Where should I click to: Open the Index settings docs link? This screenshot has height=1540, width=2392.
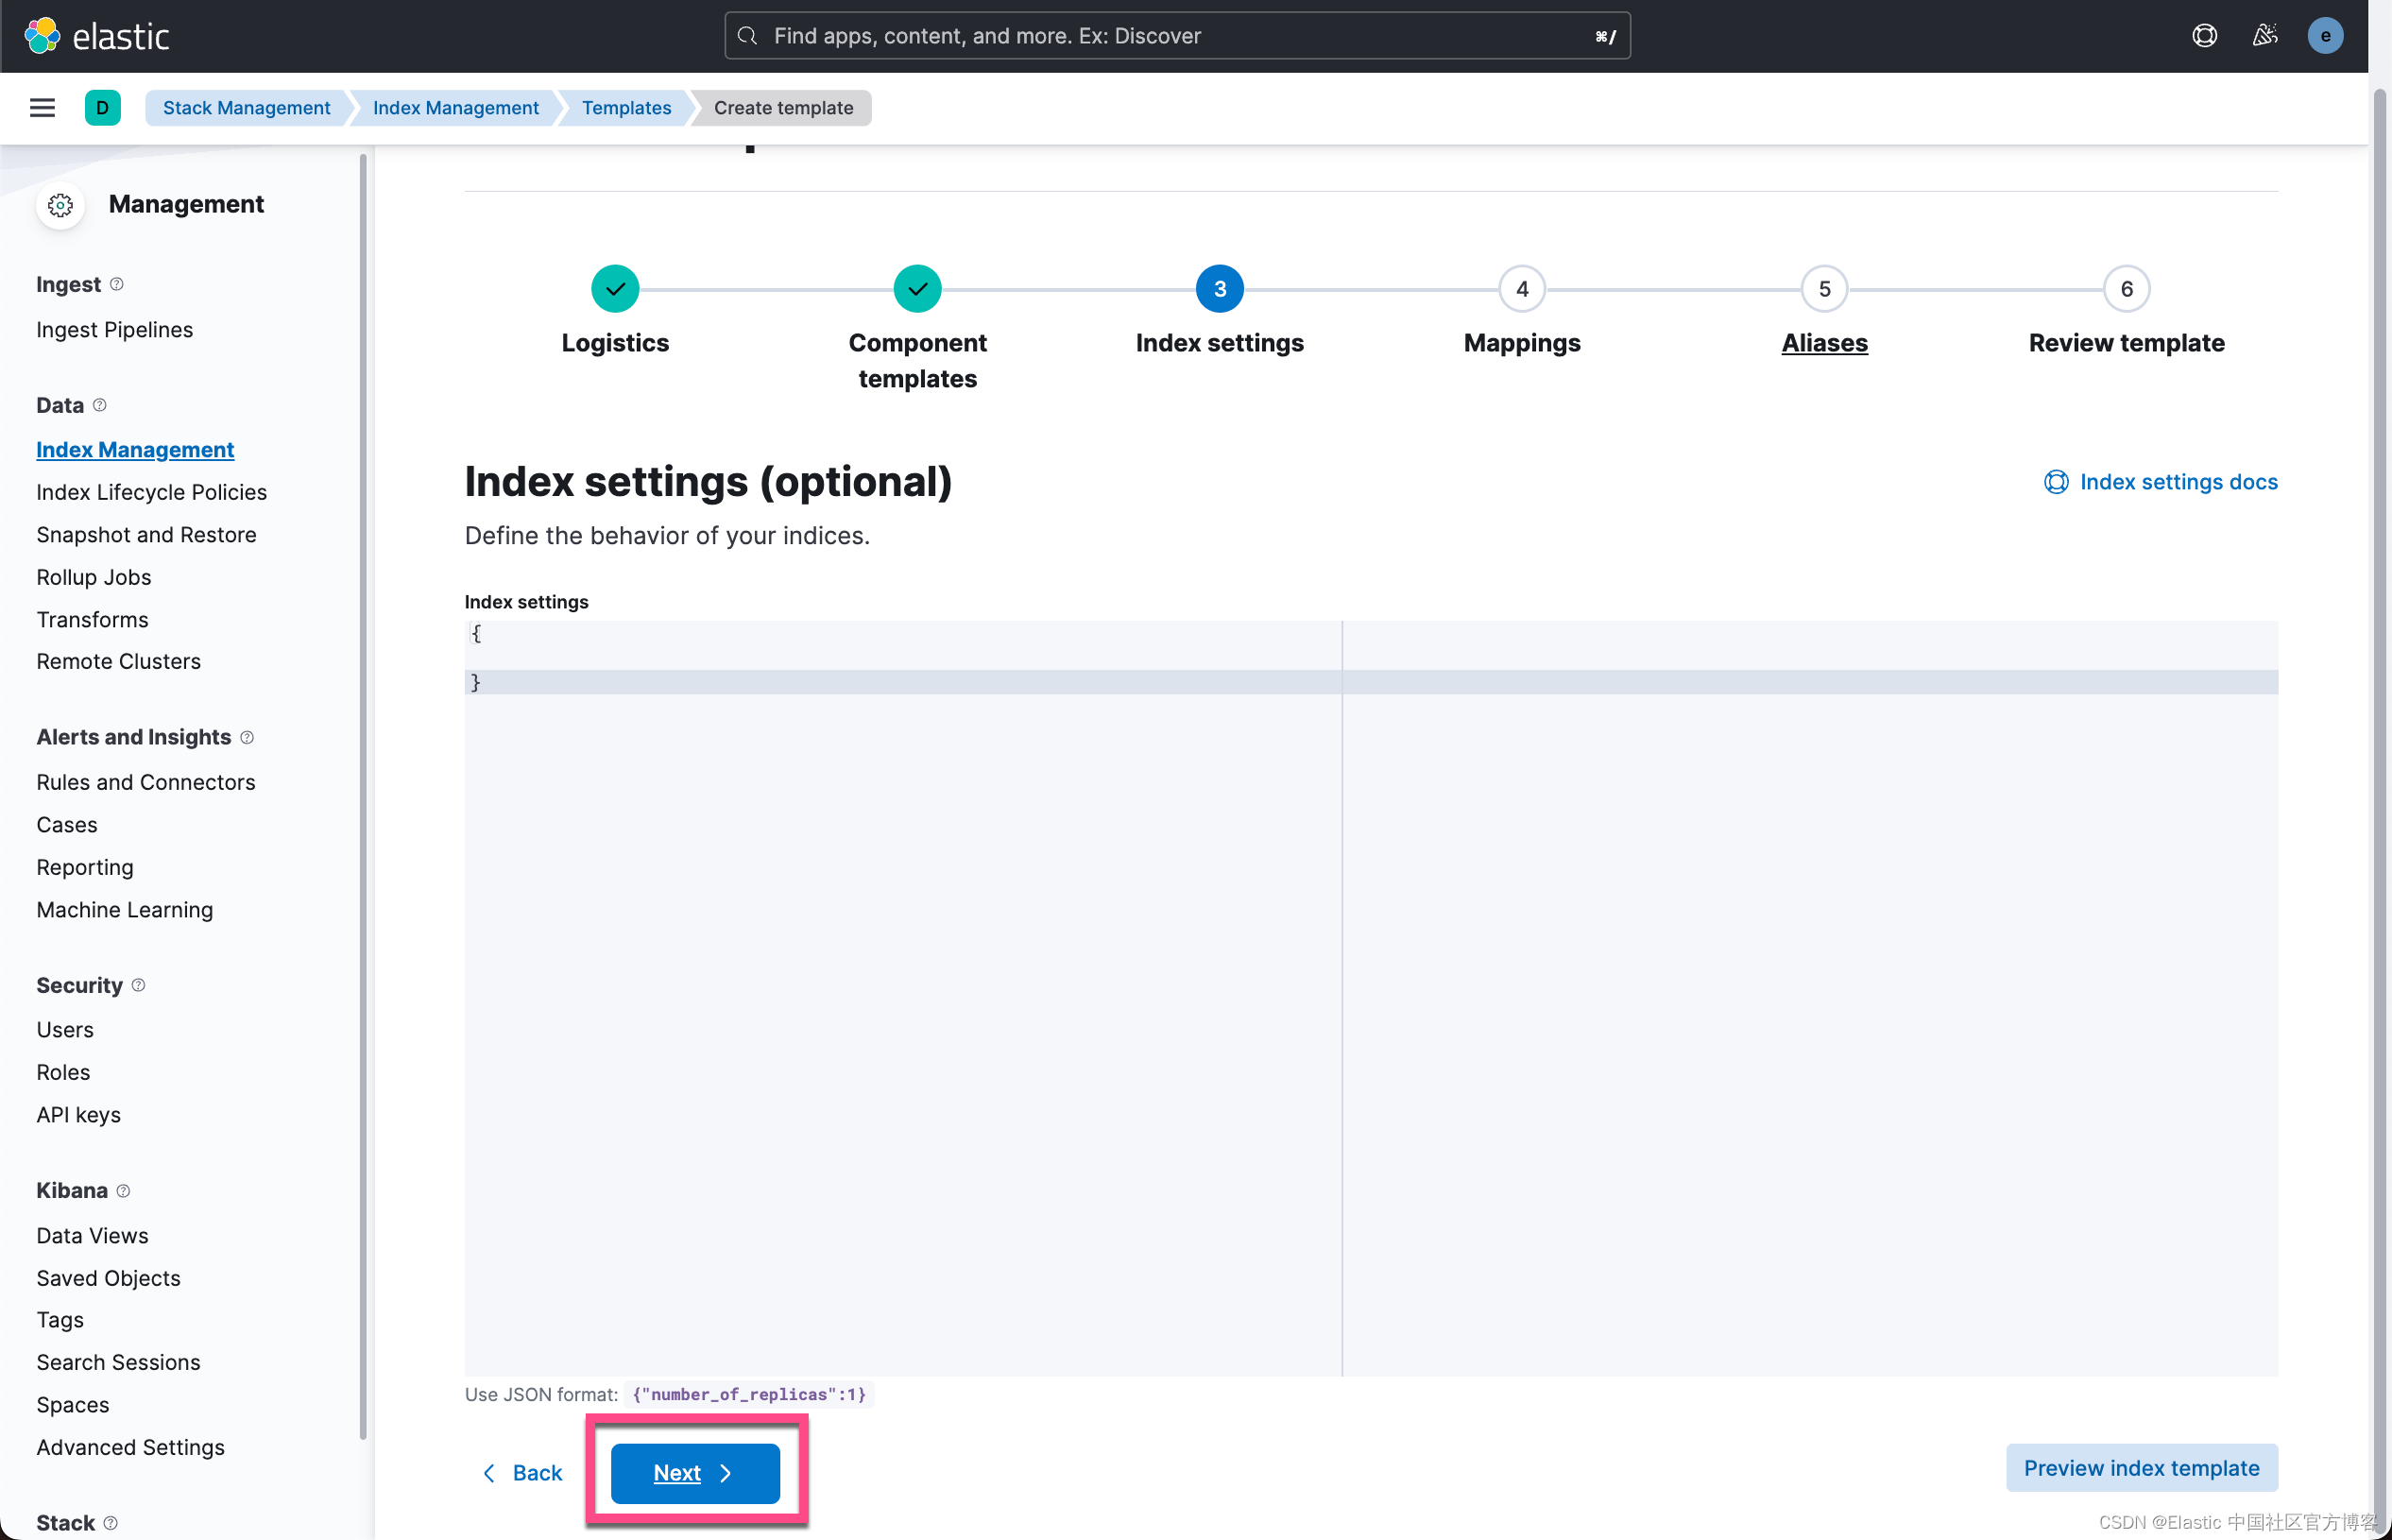(x=2177, y=482)
